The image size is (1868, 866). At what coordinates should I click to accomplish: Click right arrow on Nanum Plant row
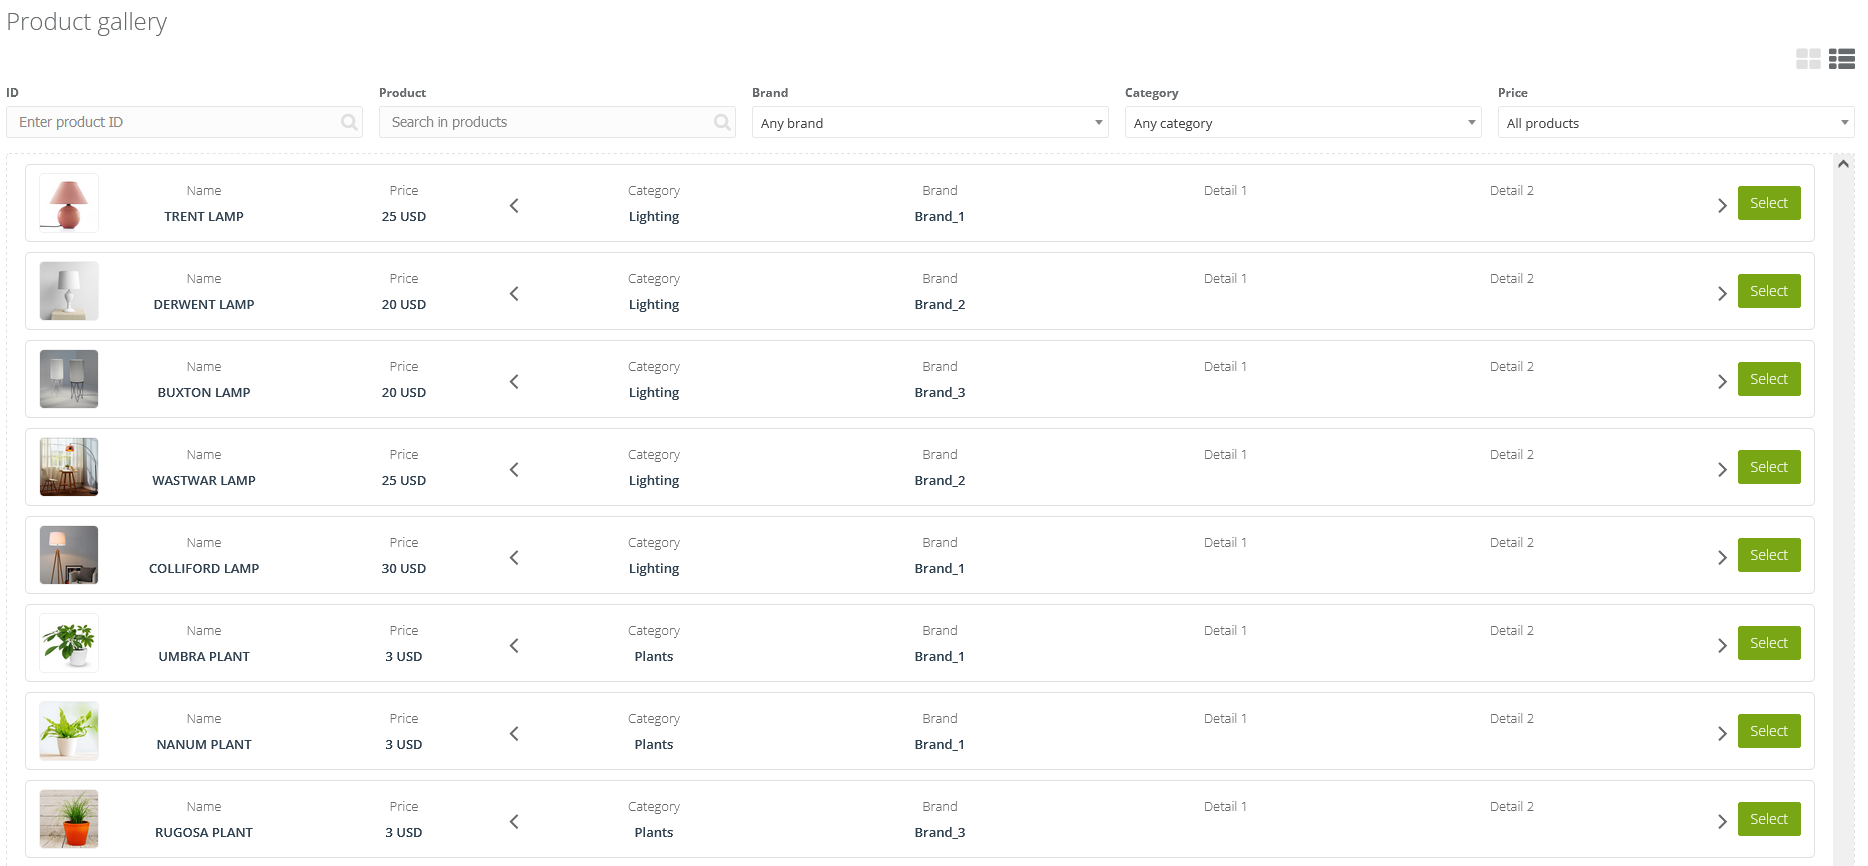tap(1722, 733)
